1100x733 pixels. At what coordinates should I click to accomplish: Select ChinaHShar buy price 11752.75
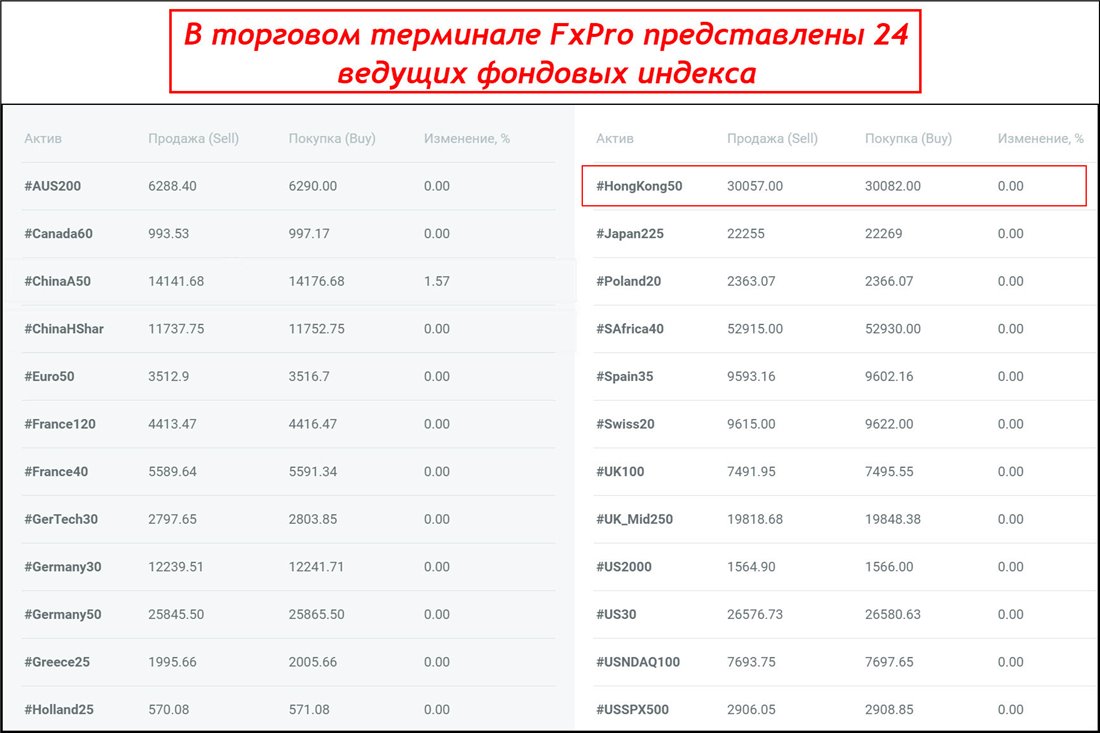point(316,329)
